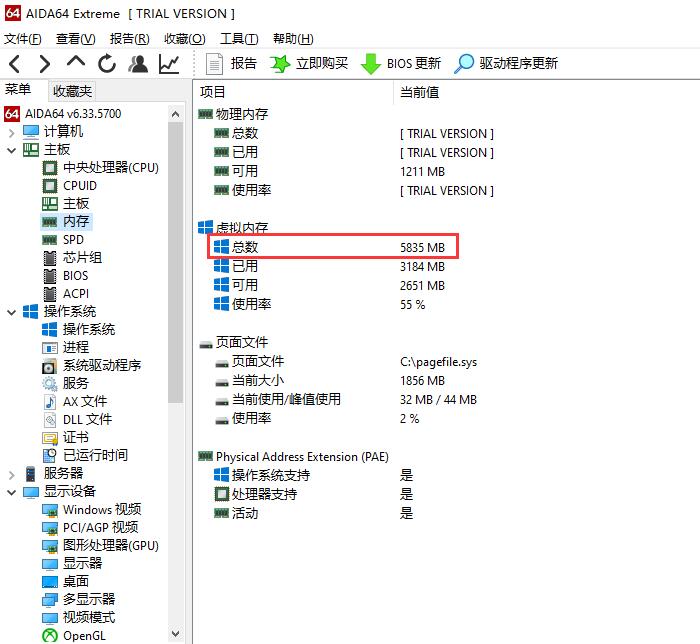700x644 pixels.
Task: Select 进程 processes tree item
Action: coord(66,347)
